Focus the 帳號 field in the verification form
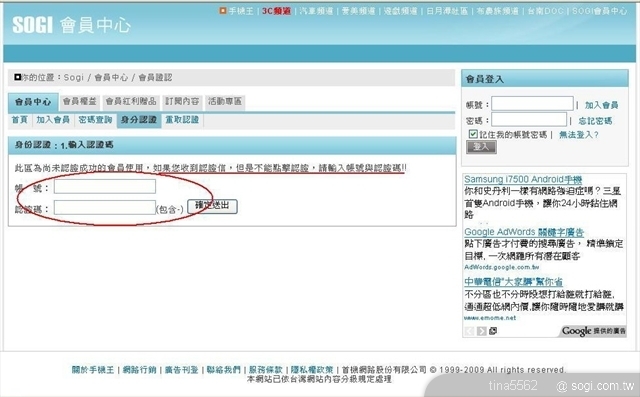640x397 pixels. [x=105, y=186]
